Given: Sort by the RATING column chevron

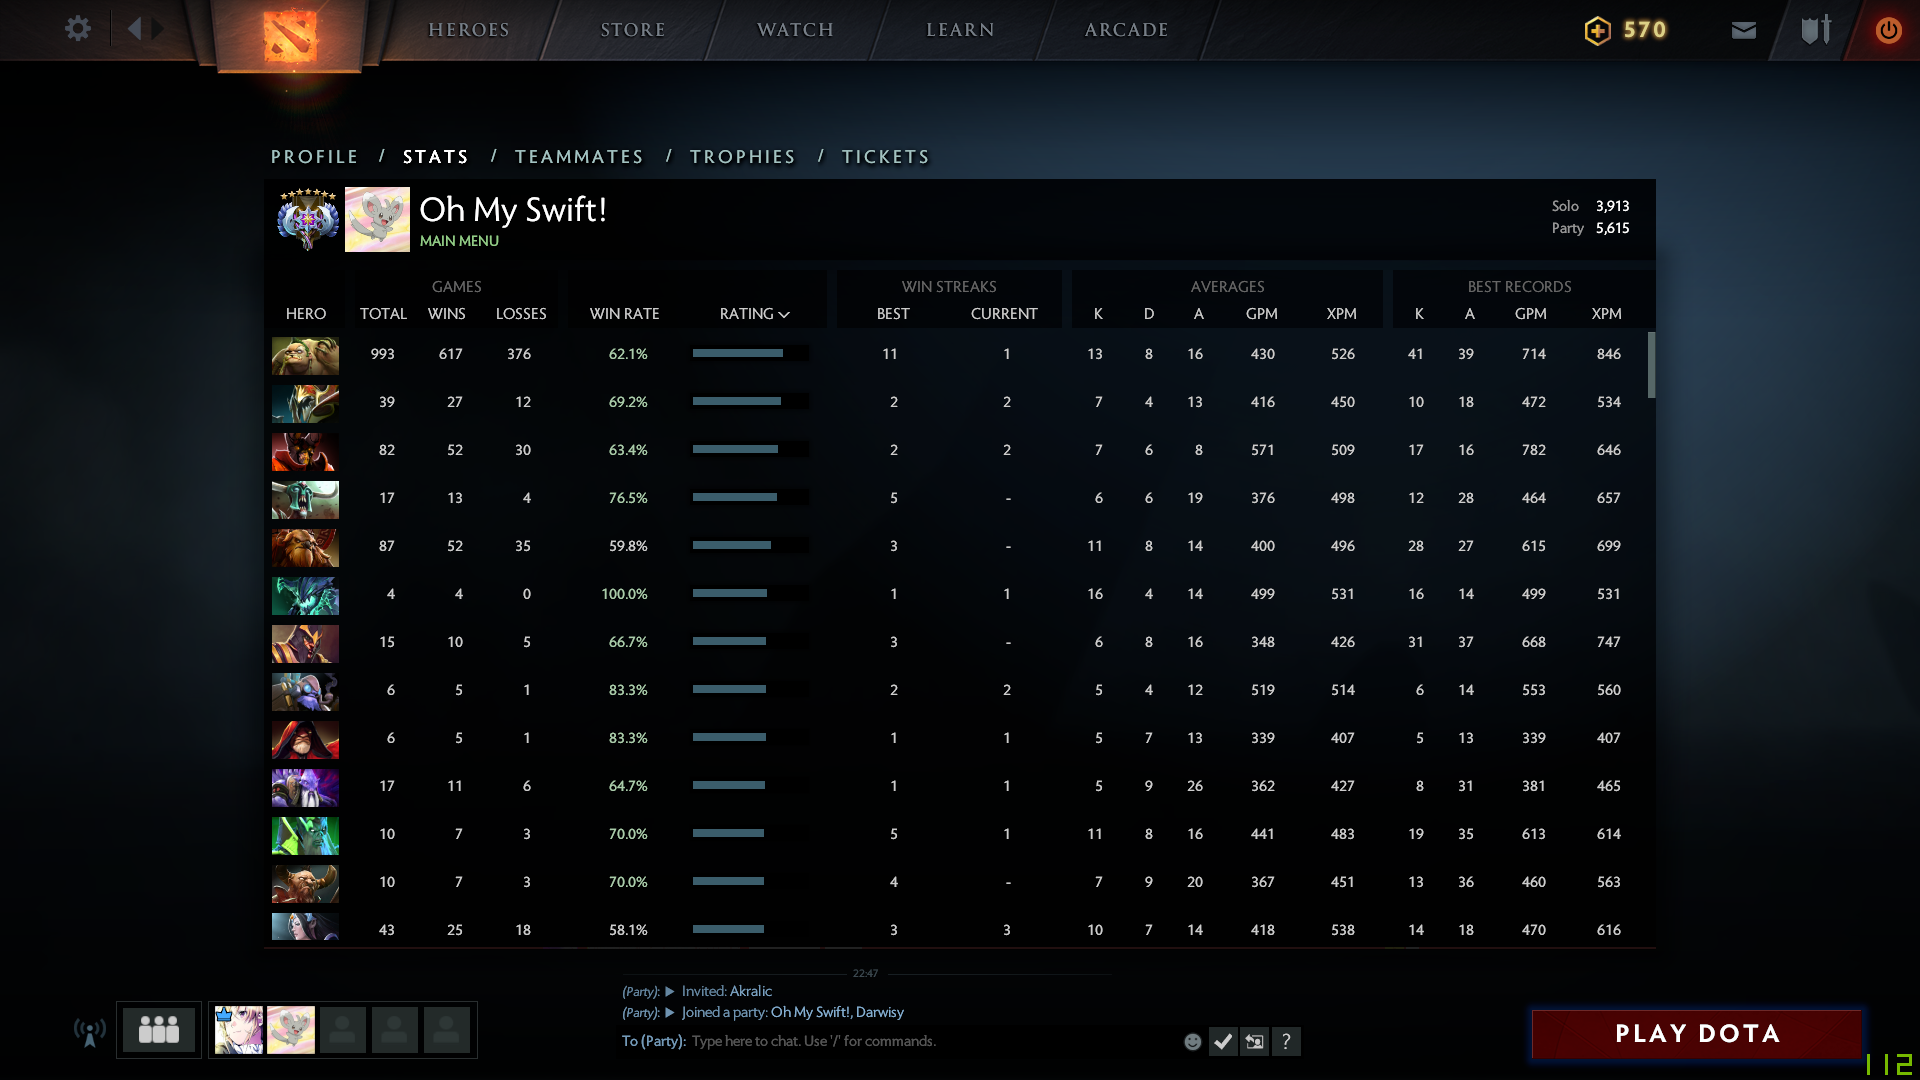Looking at the screenshot, I should pyautogui.click(x=784, y=314).
